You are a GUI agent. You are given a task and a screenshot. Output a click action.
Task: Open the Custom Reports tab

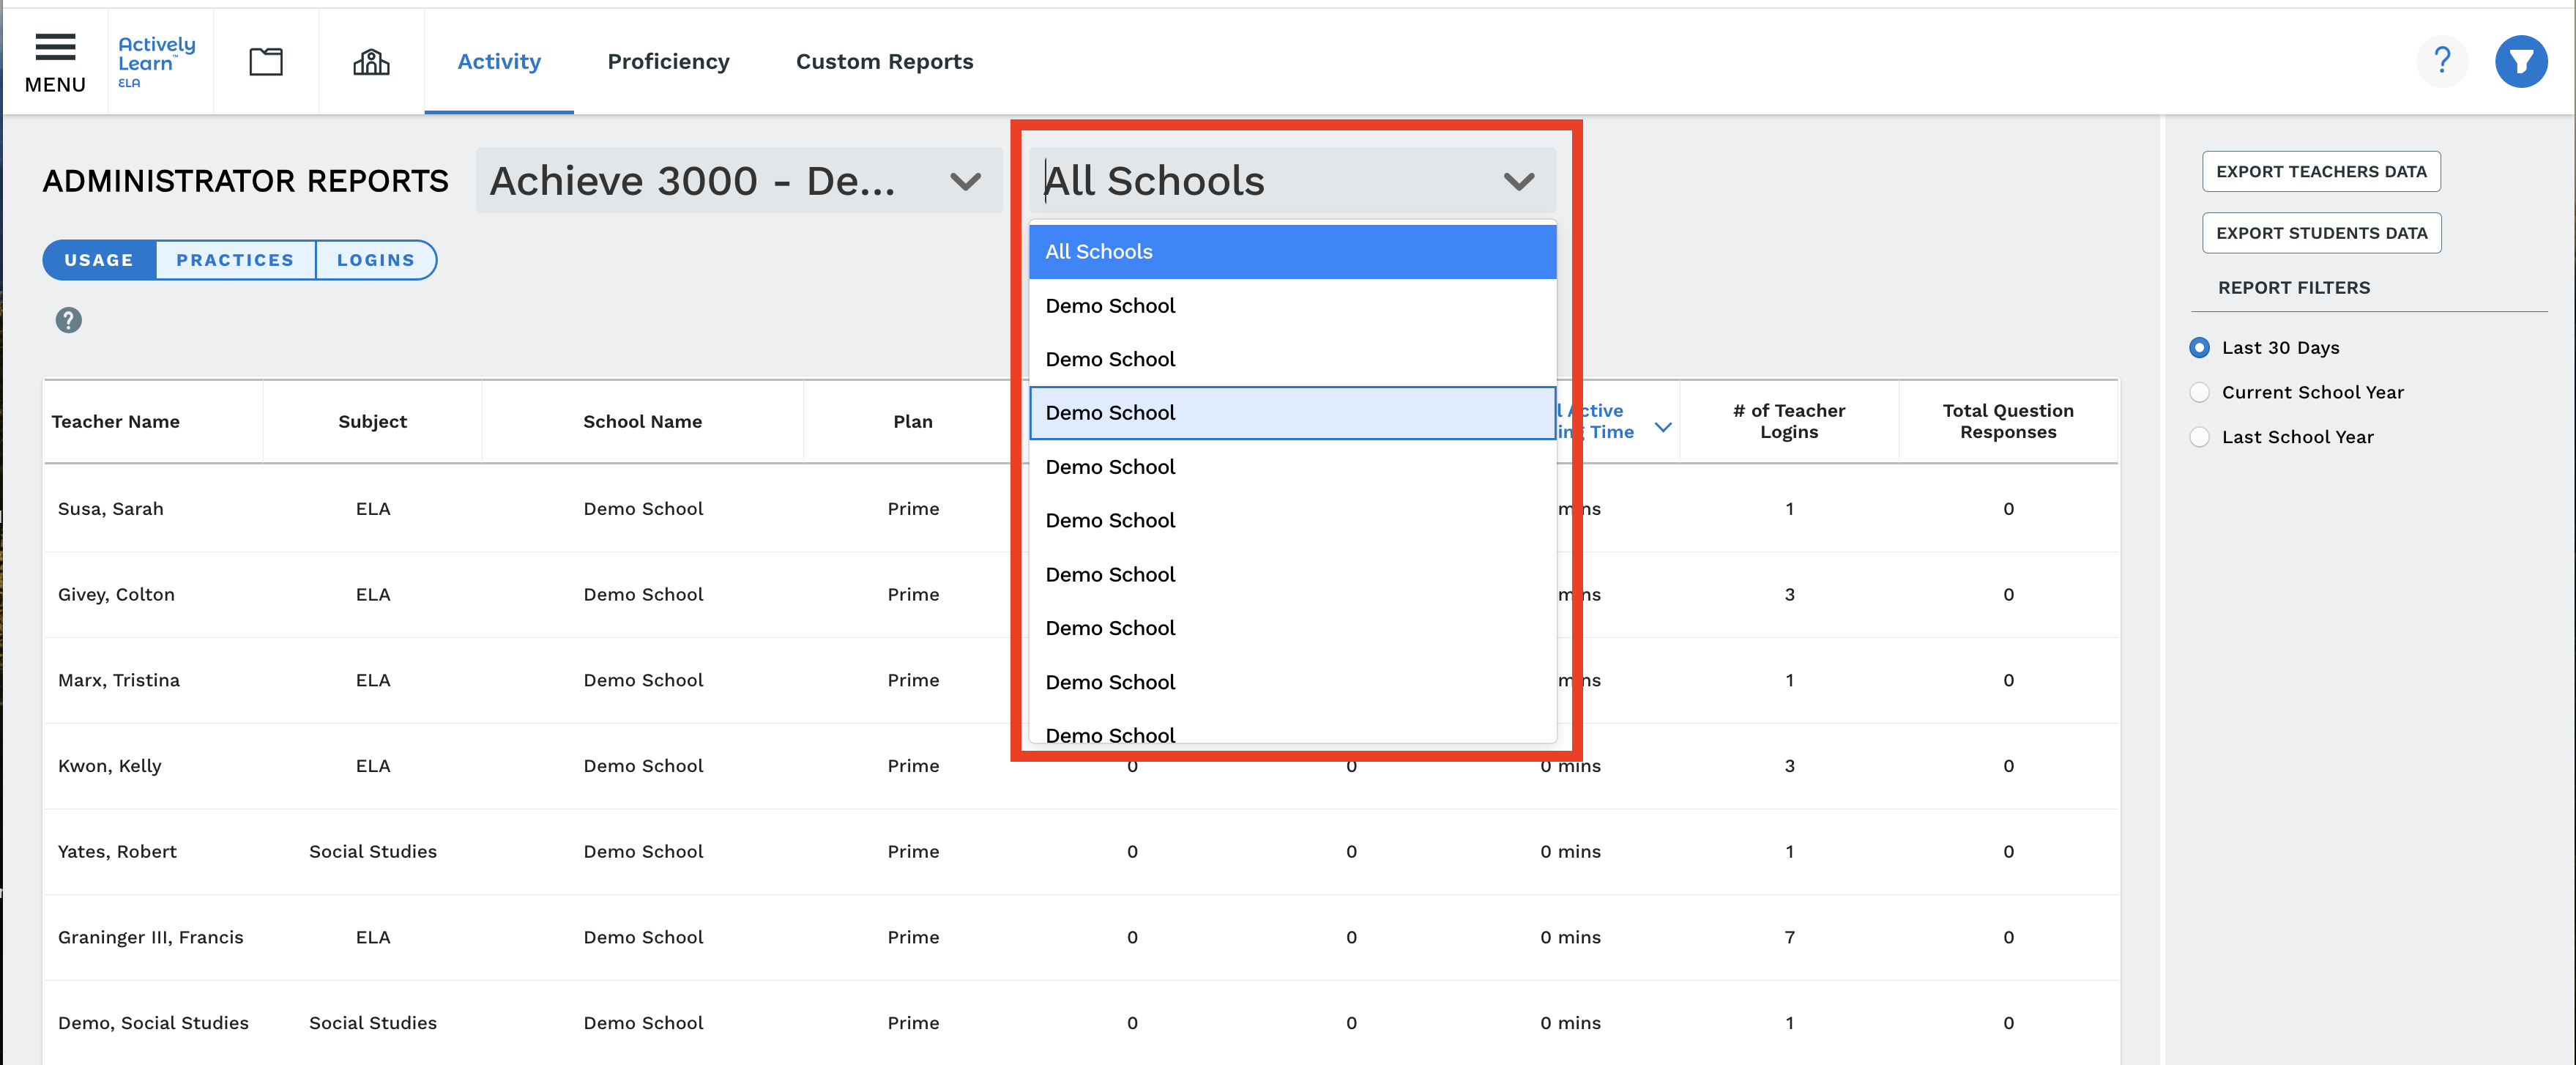(884, 62)
